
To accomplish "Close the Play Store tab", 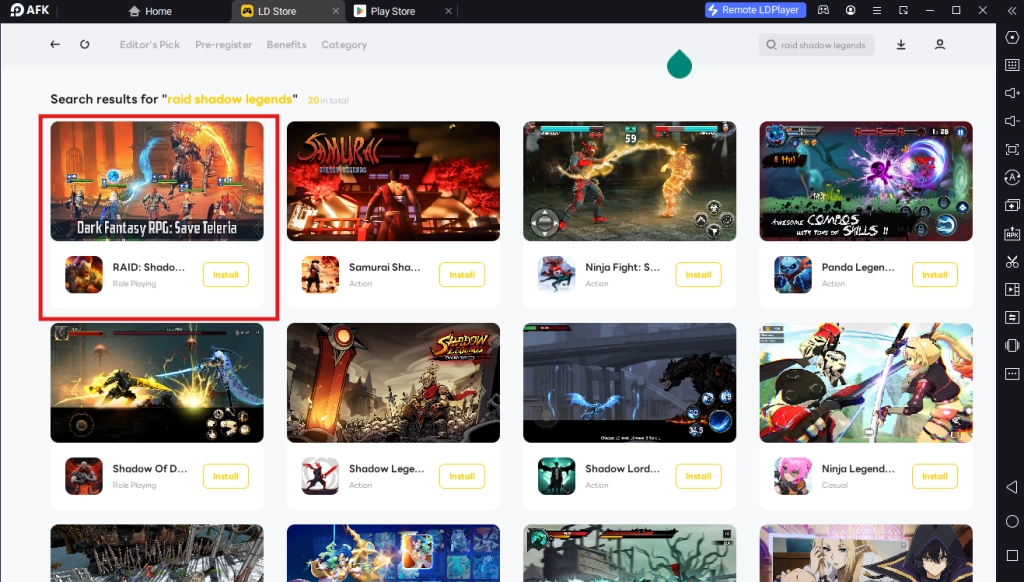I will click(448, 11).
